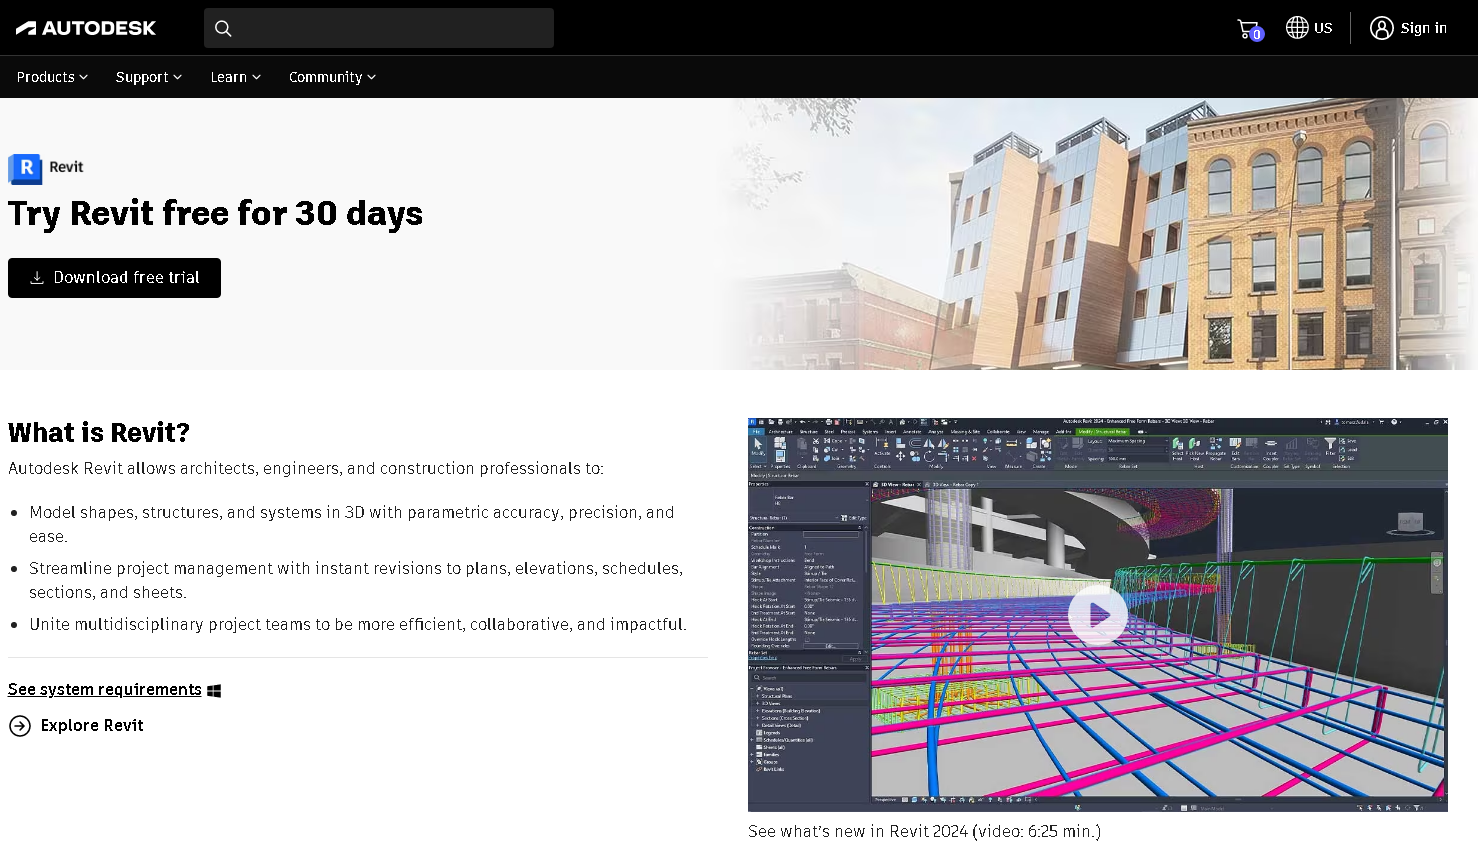Click the Sign in link
The width and height of the screenshot is (1478, 841).
(1423, 28)
